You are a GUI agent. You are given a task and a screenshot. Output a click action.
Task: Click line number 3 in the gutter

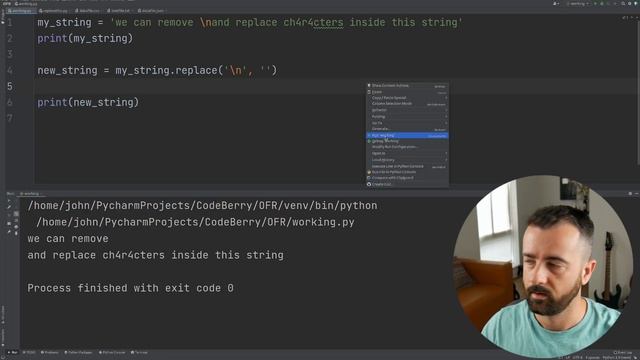click(10, 54)
